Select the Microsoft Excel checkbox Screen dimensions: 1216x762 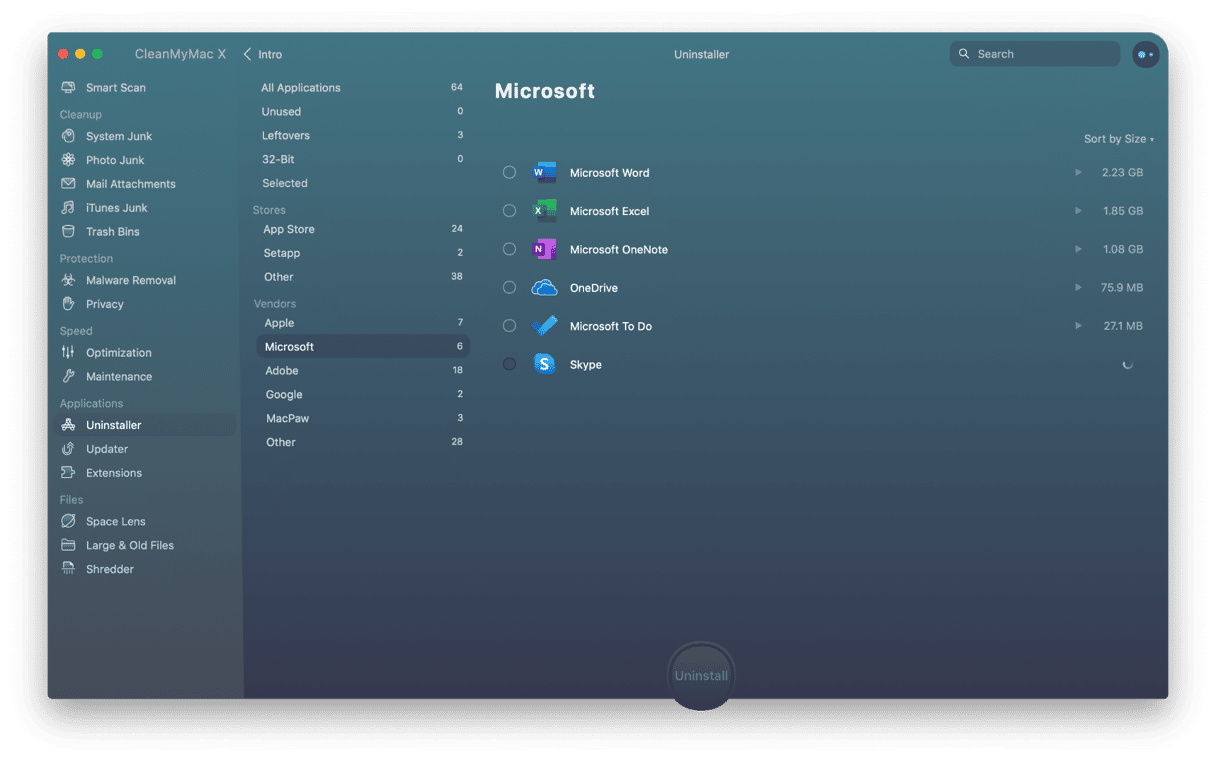click(x=509, y=211)
